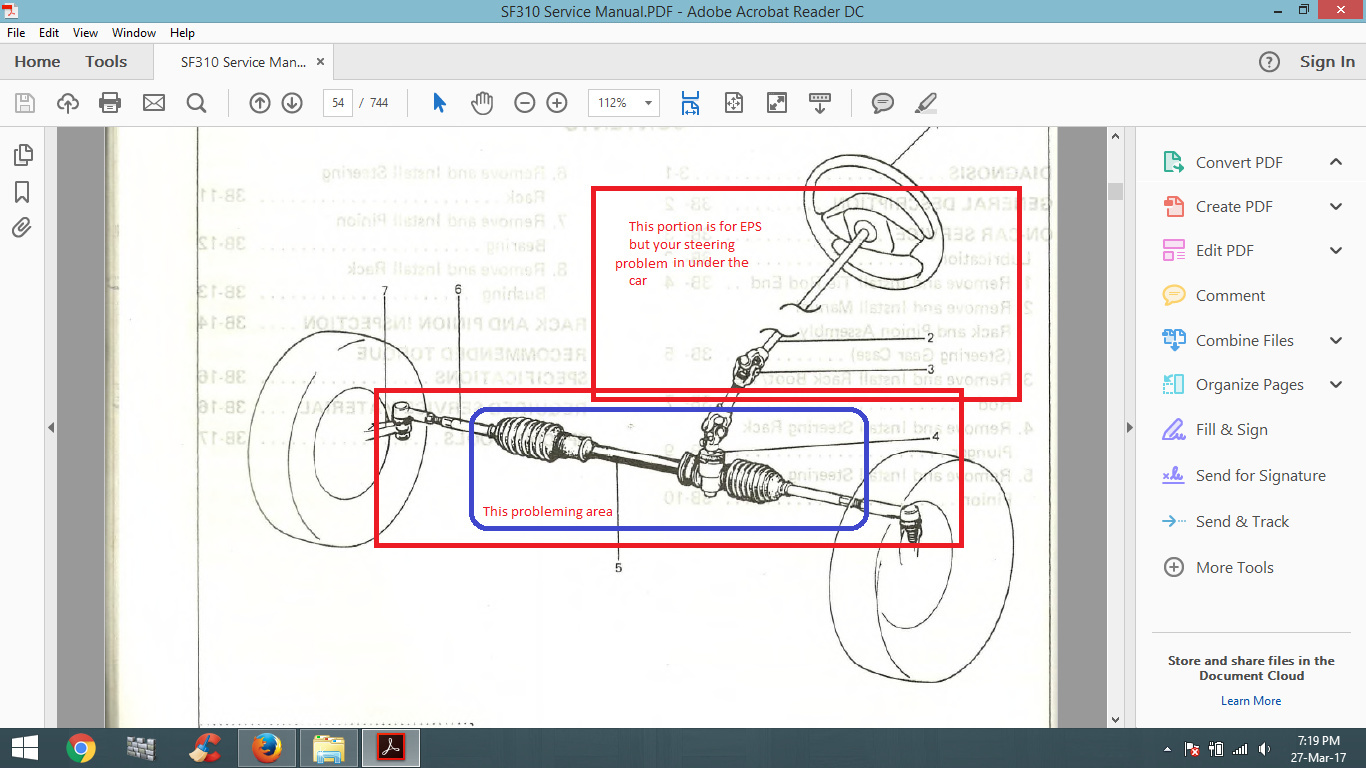The width and height of the screenshot is (1366, 768).
Task: Close the SF310 Service Manual tab
Action: [320, 62]
